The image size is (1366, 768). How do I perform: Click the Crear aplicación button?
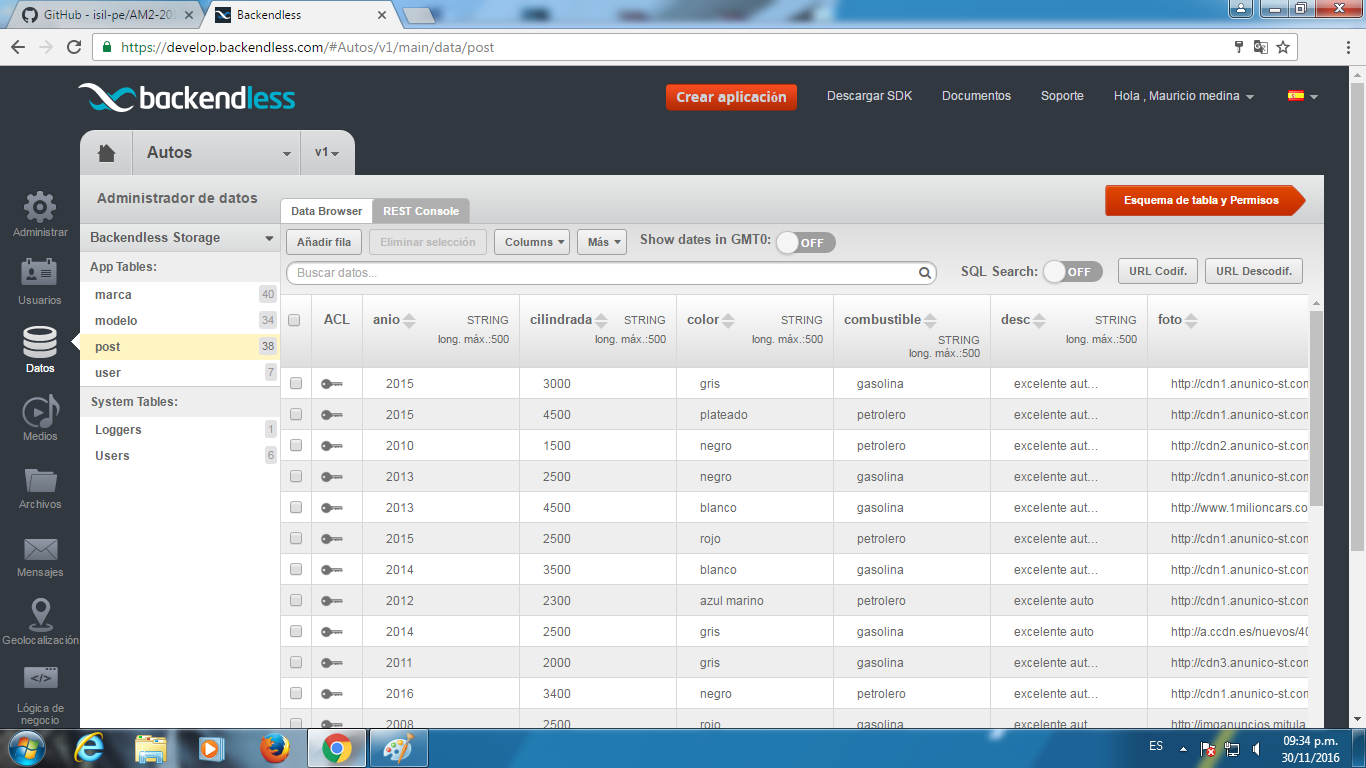click(x=731, y=97)
